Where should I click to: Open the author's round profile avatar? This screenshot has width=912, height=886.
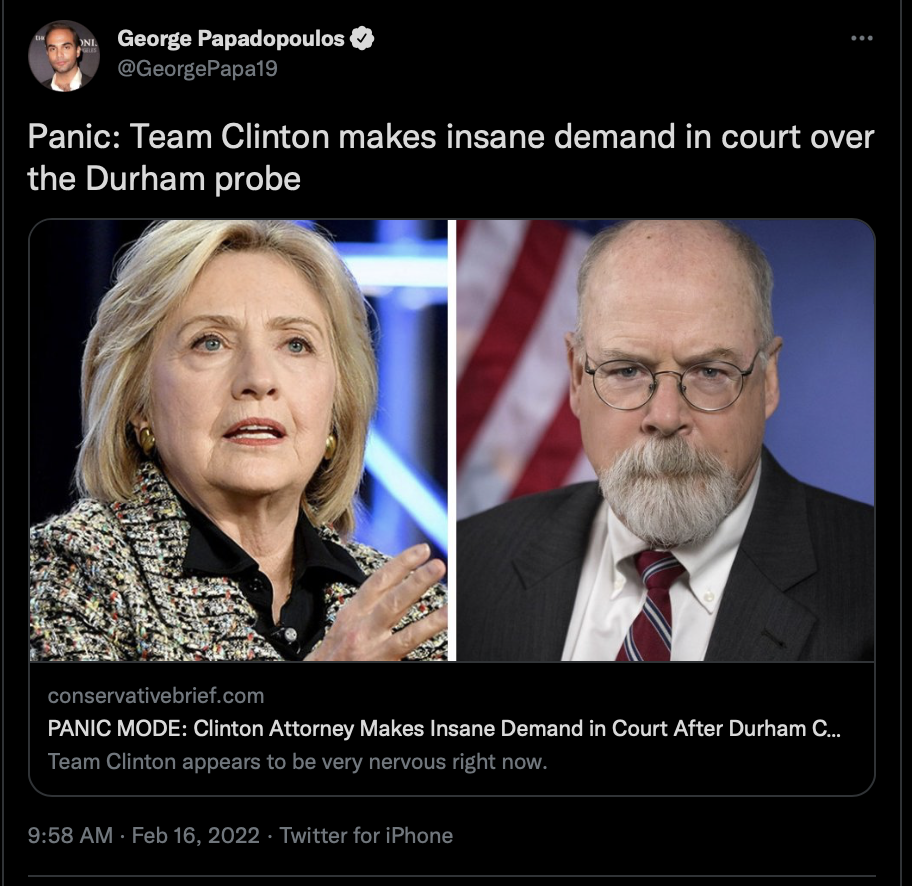coord(63,56)
